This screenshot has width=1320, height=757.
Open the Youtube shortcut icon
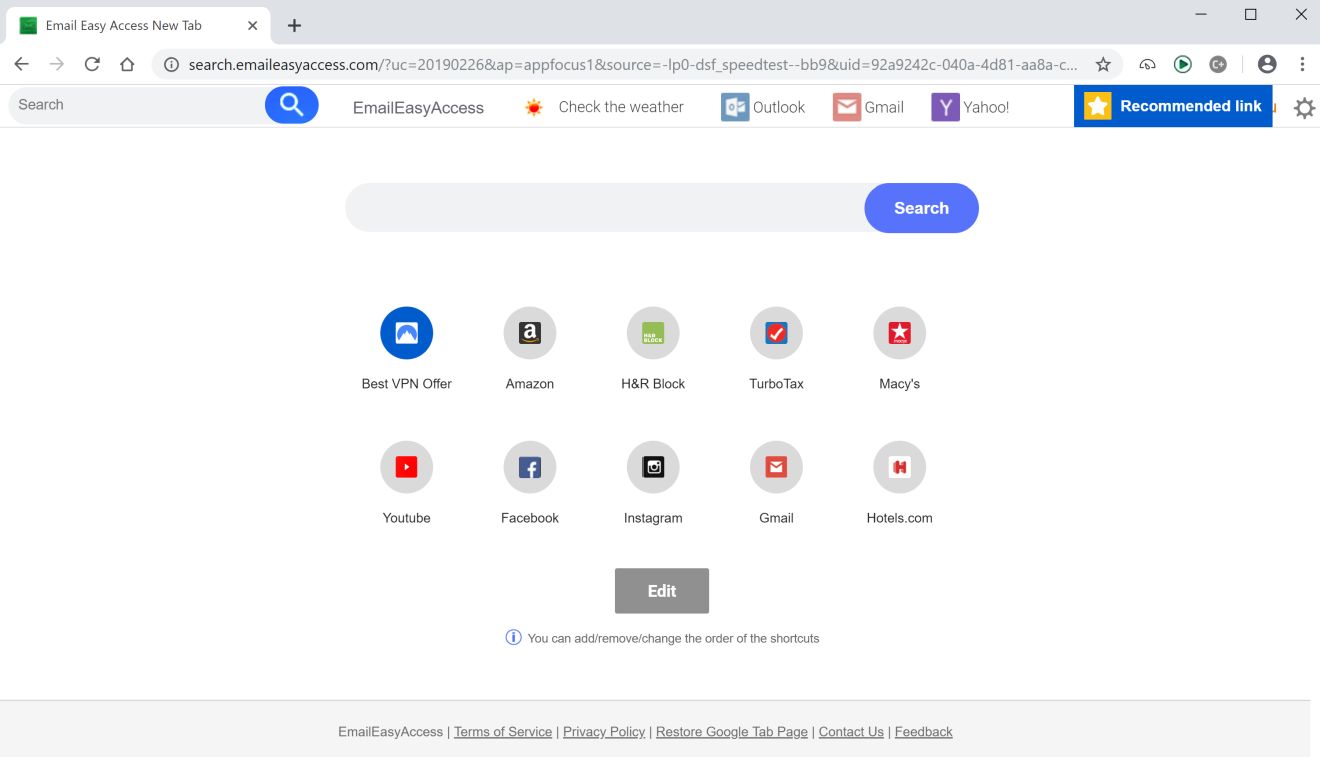point(406,466)
